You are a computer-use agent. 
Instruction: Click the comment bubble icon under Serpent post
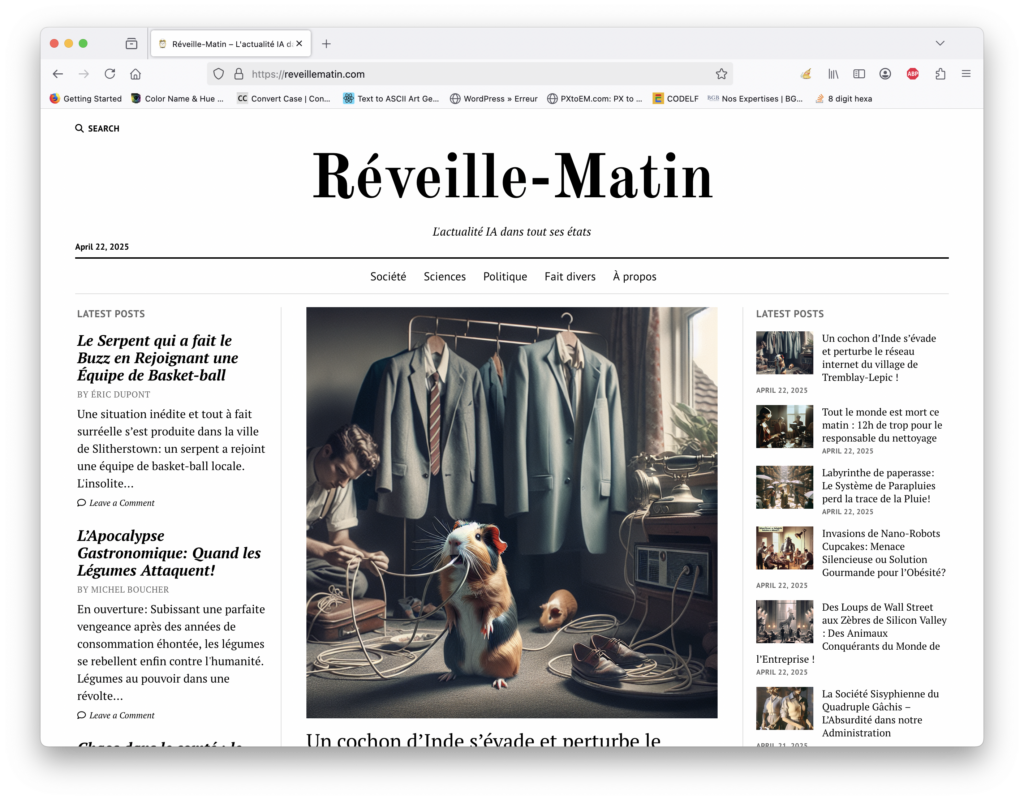81,503
